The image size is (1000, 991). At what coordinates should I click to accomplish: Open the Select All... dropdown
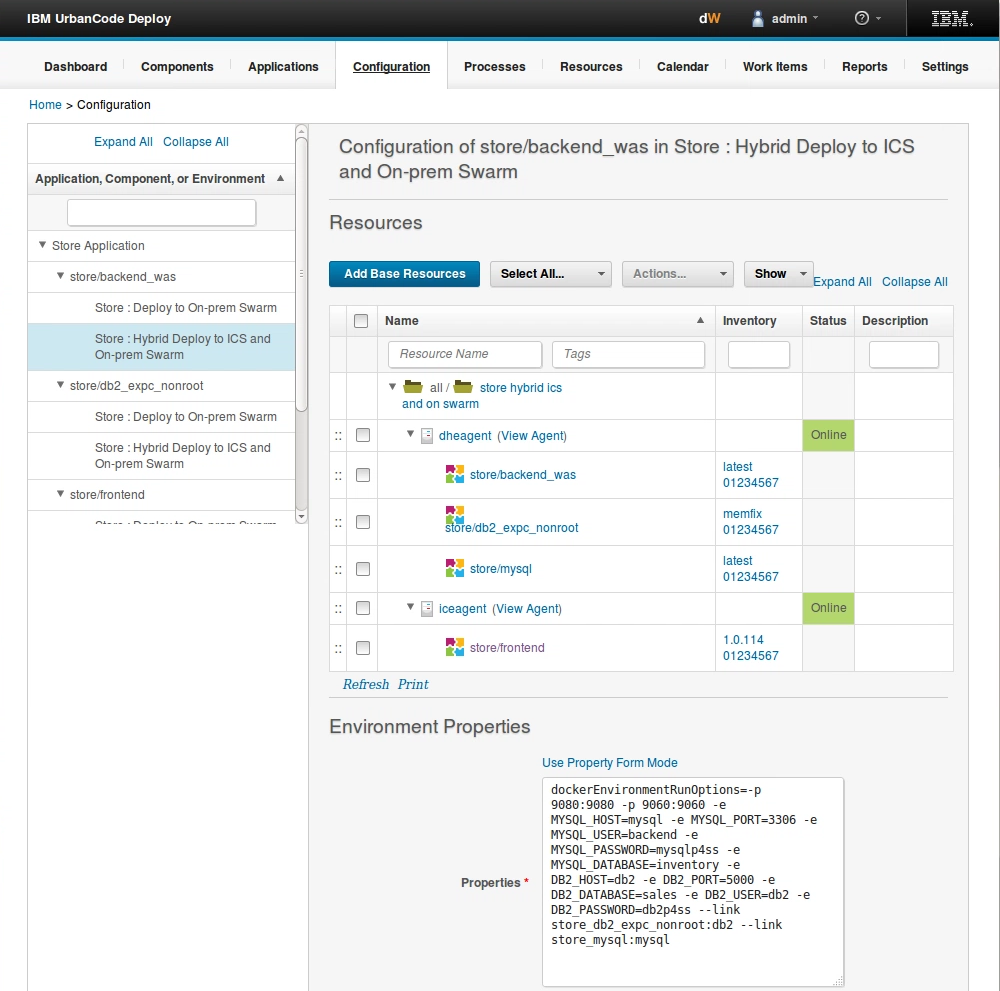coord(551,274)
